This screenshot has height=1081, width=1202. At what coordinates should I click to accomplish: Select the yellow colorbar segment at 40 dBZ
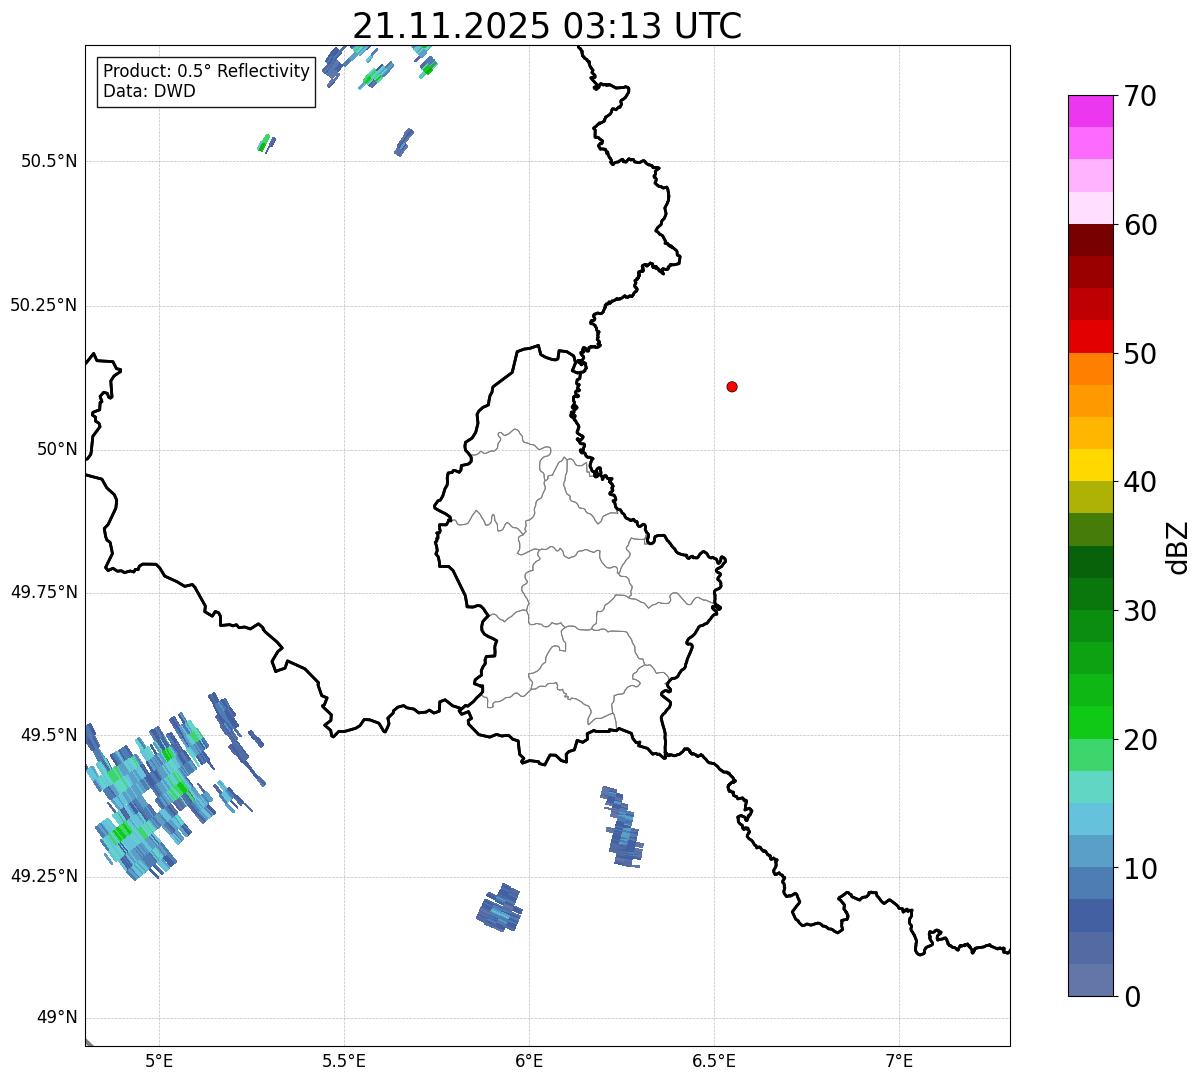pyautogui.click(x=1090, y=465)
